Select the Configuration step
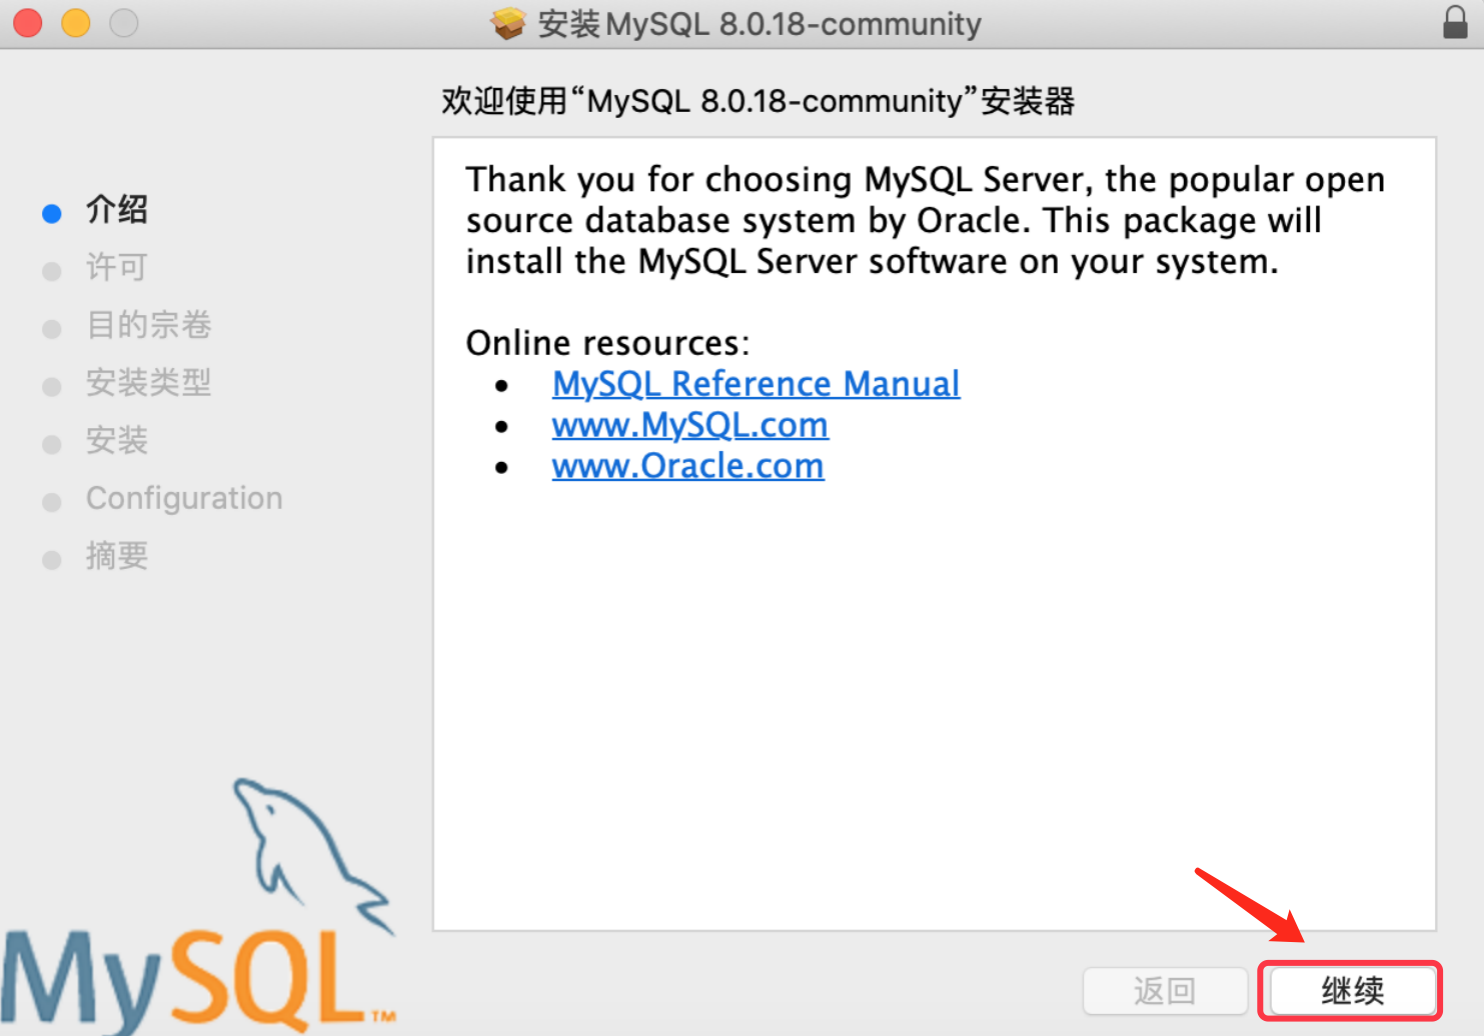The image size is (1484, 1036). tap(184, 498)
